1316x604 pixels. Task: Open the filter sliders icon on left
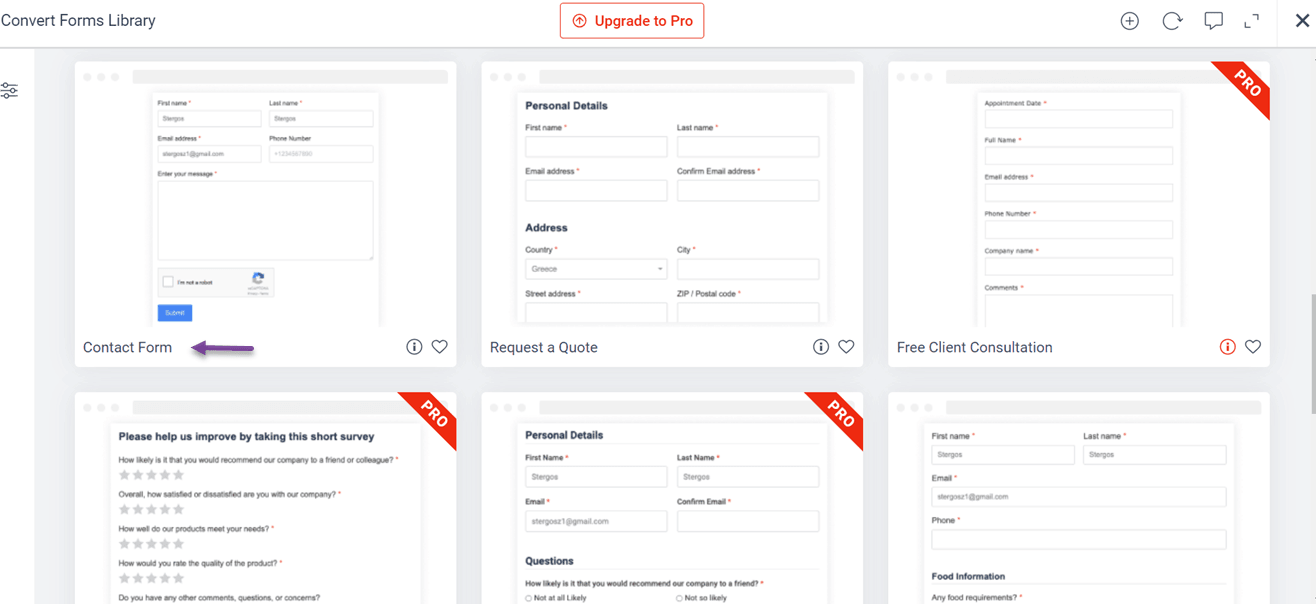(x=9, y=91)
